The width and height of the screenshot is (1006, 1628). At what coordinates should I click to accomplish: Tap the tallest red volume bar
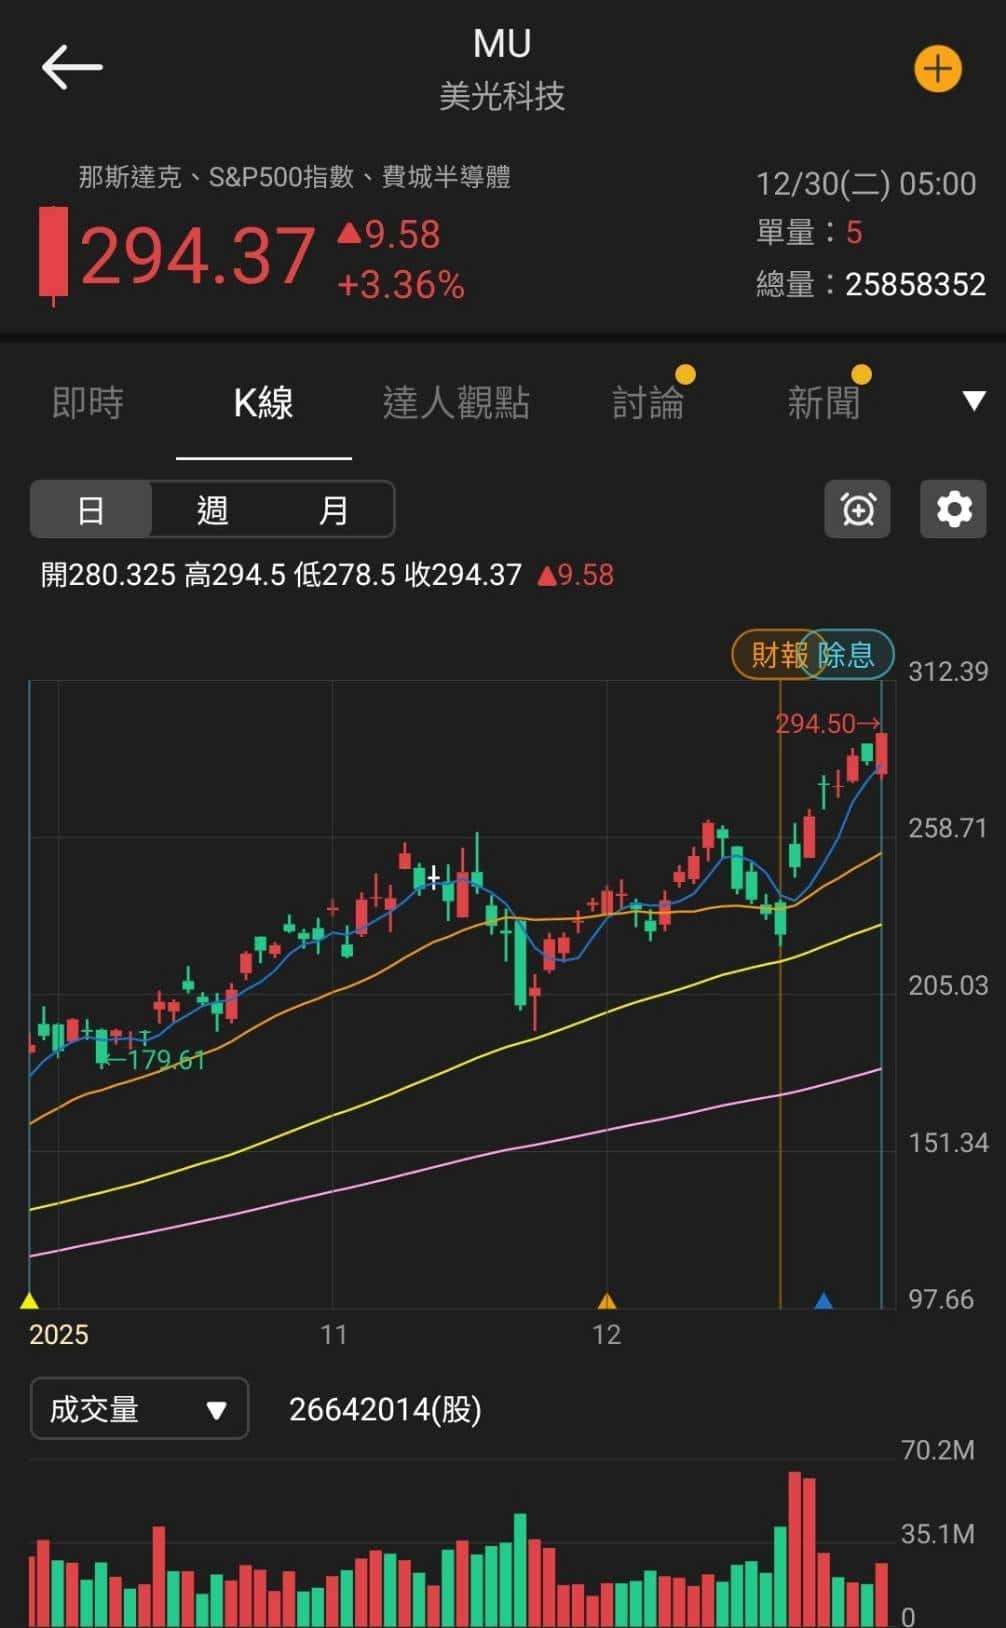pos(795,1548)
